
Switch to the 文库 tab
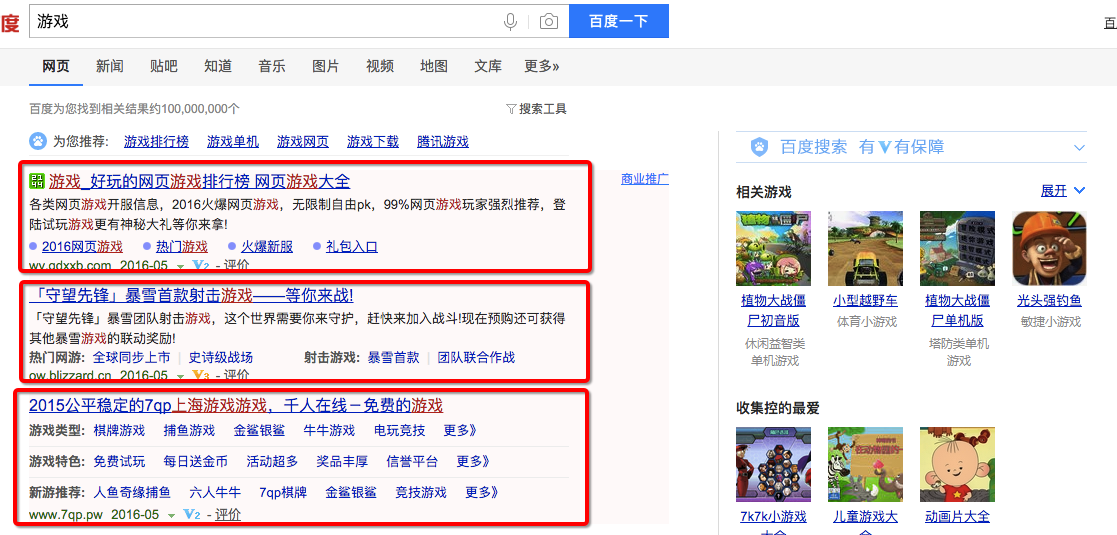(488, 66)
